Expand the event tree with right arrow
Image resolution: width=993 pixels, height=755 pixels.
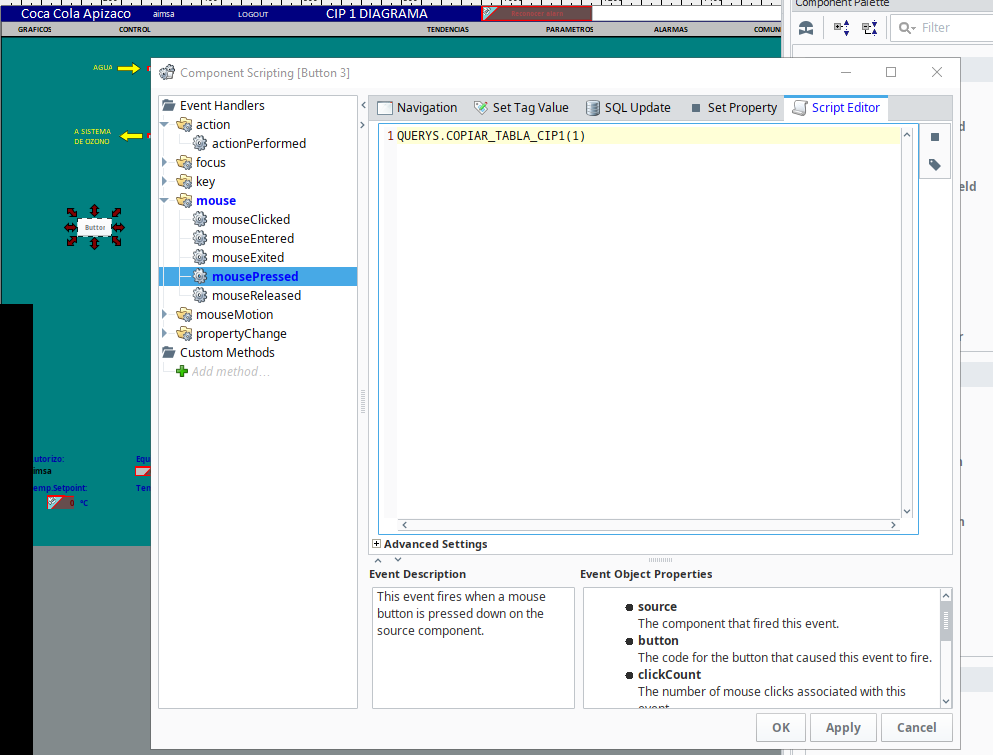point(363,125)
